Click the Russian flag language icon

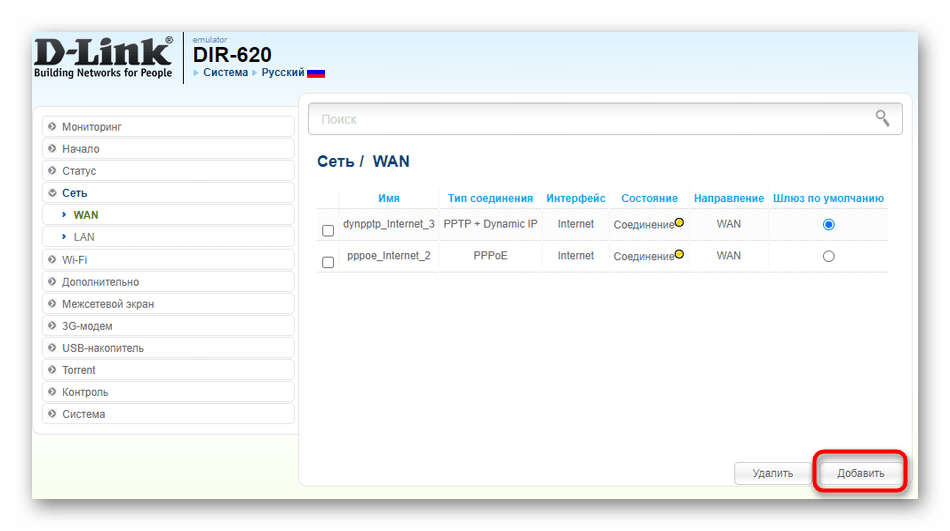pyautogui.click(x=316, y=73)
